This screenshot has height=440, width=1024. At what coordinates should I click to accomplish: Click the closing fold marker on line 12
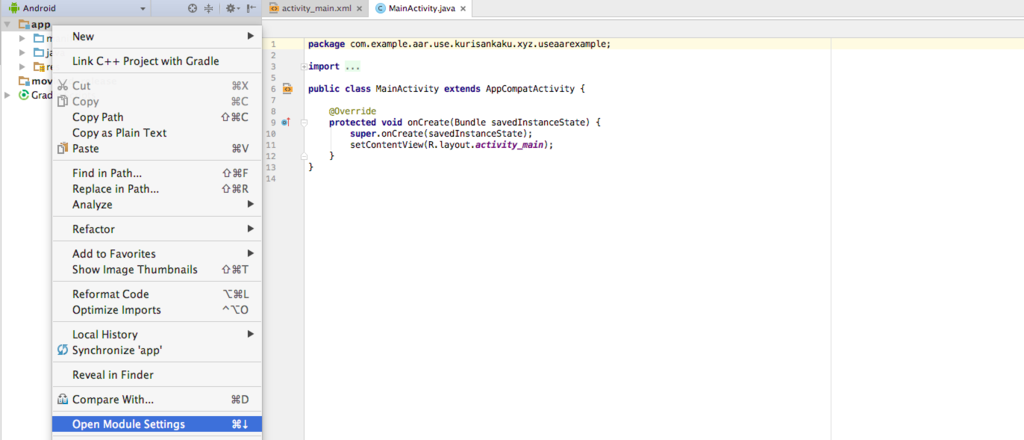[x=304, y=156]
